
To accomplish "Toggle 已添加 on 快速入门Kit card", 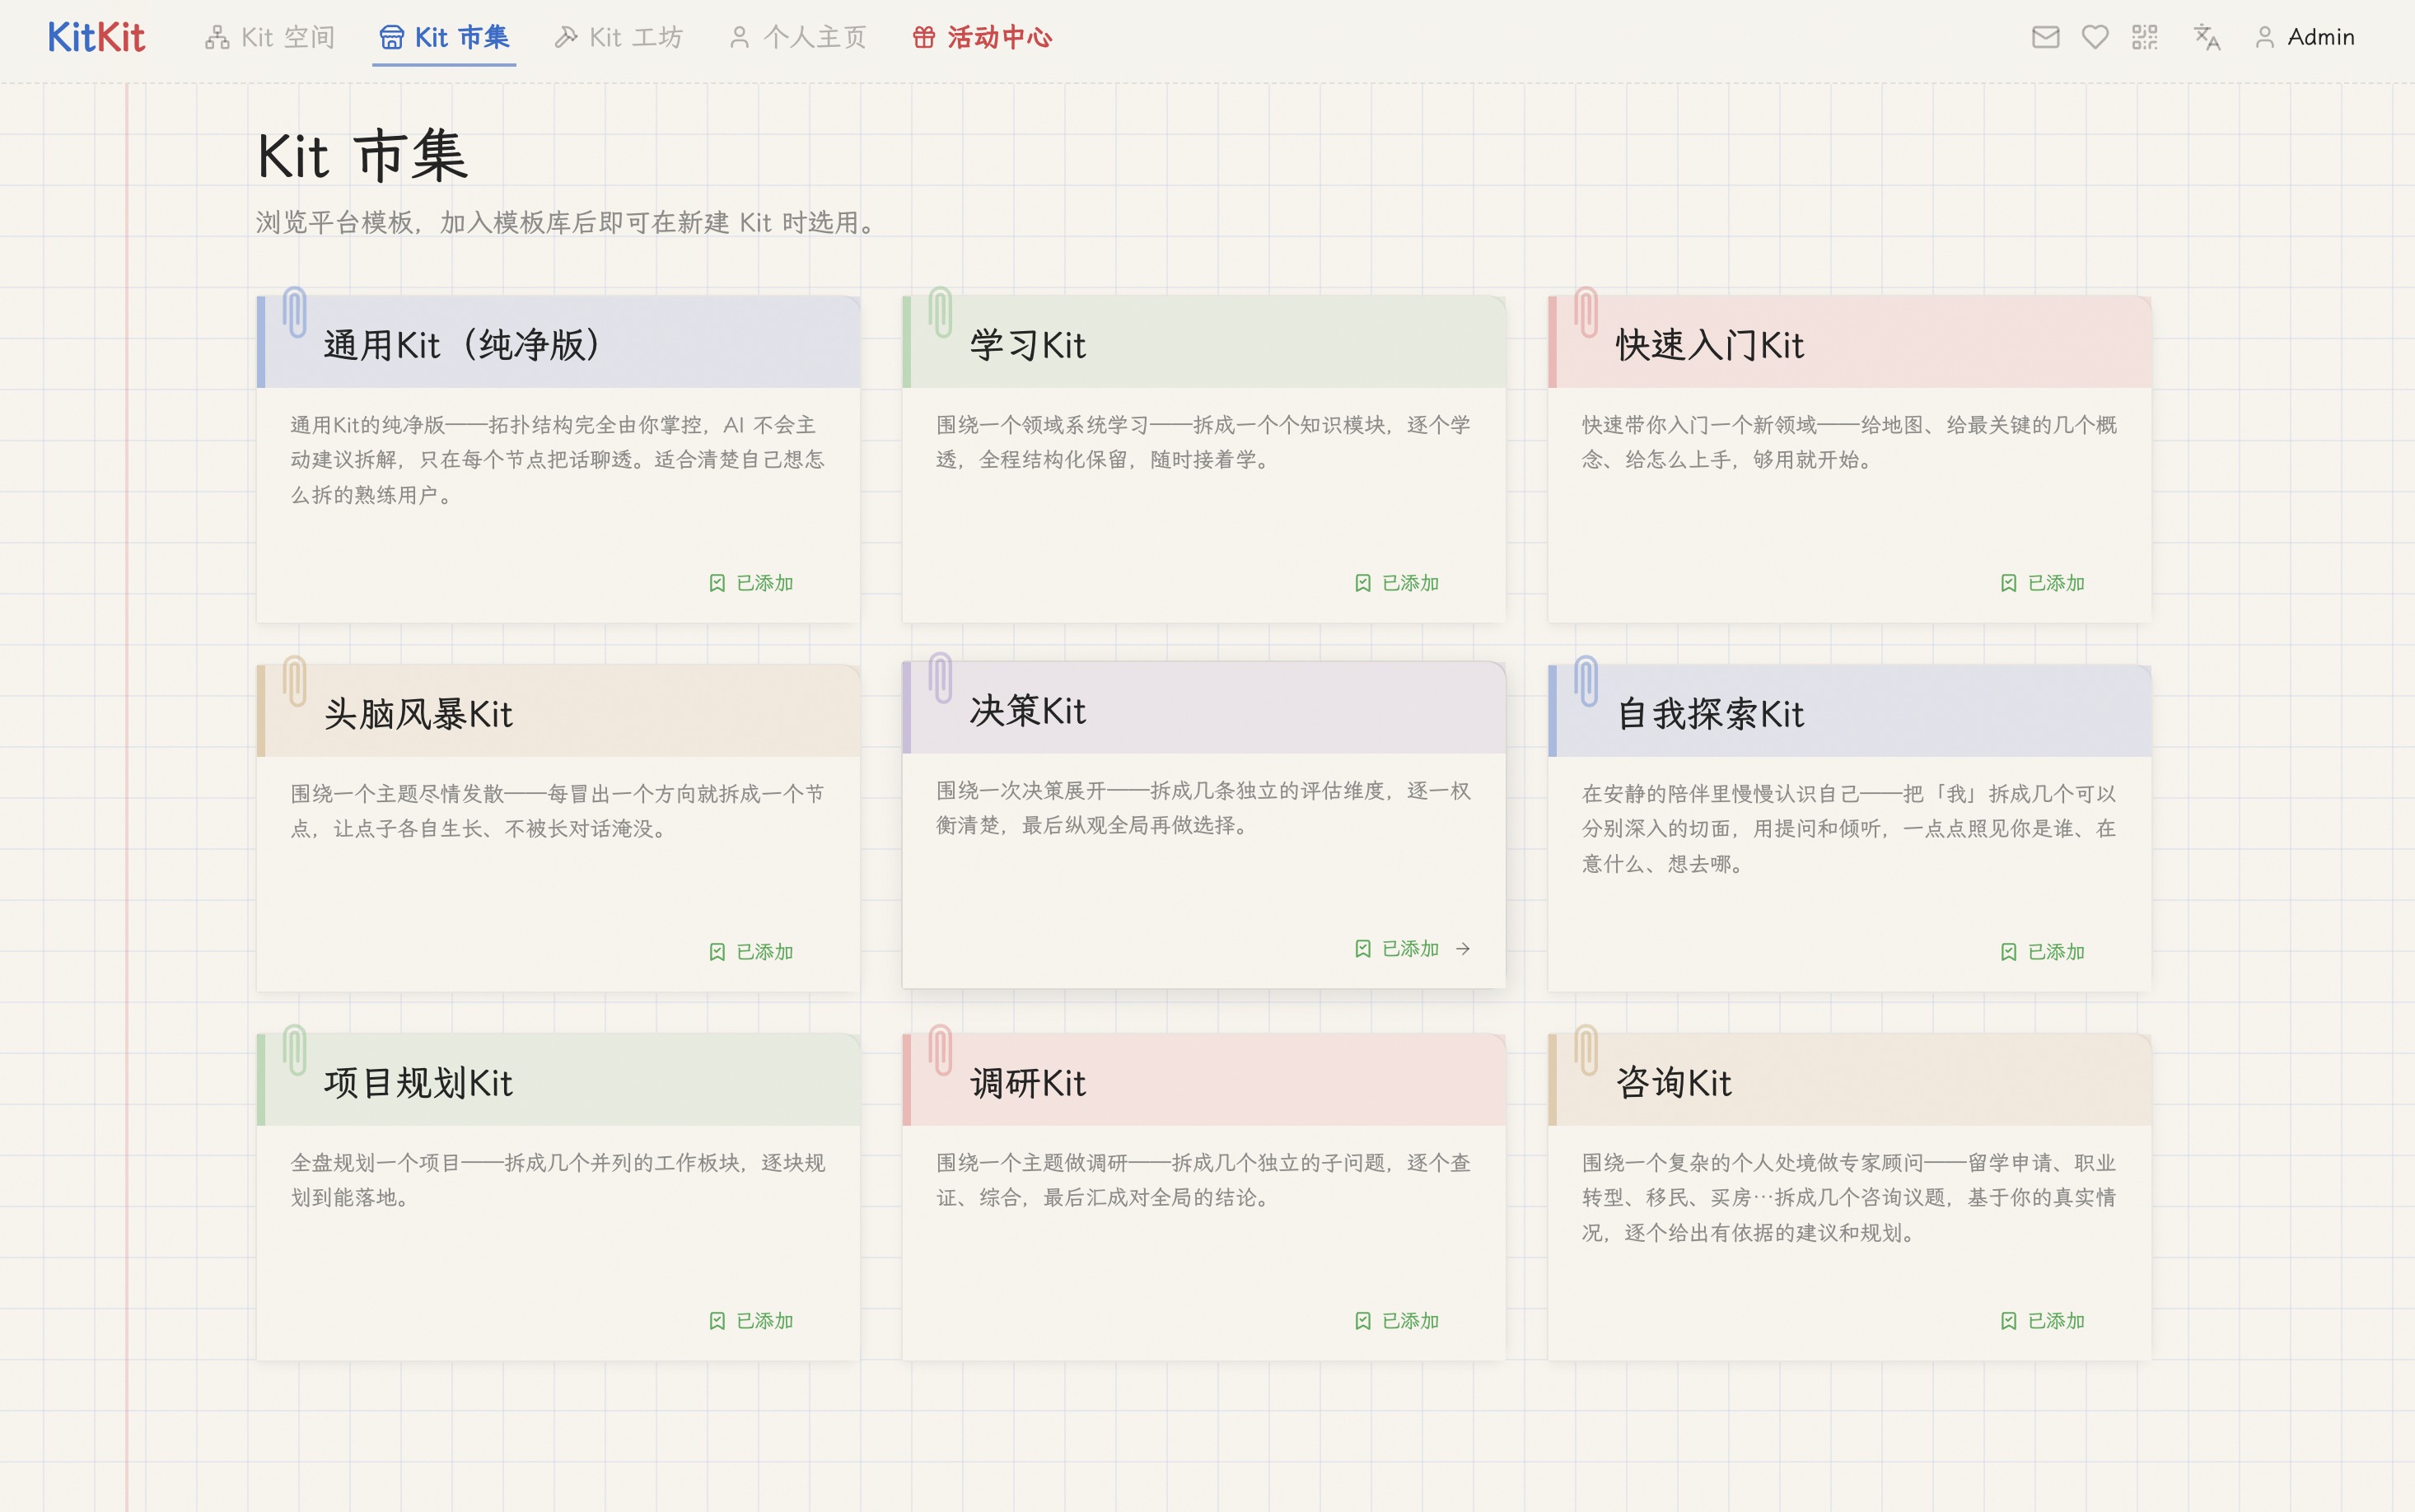I will click(x=2042, y=583).
